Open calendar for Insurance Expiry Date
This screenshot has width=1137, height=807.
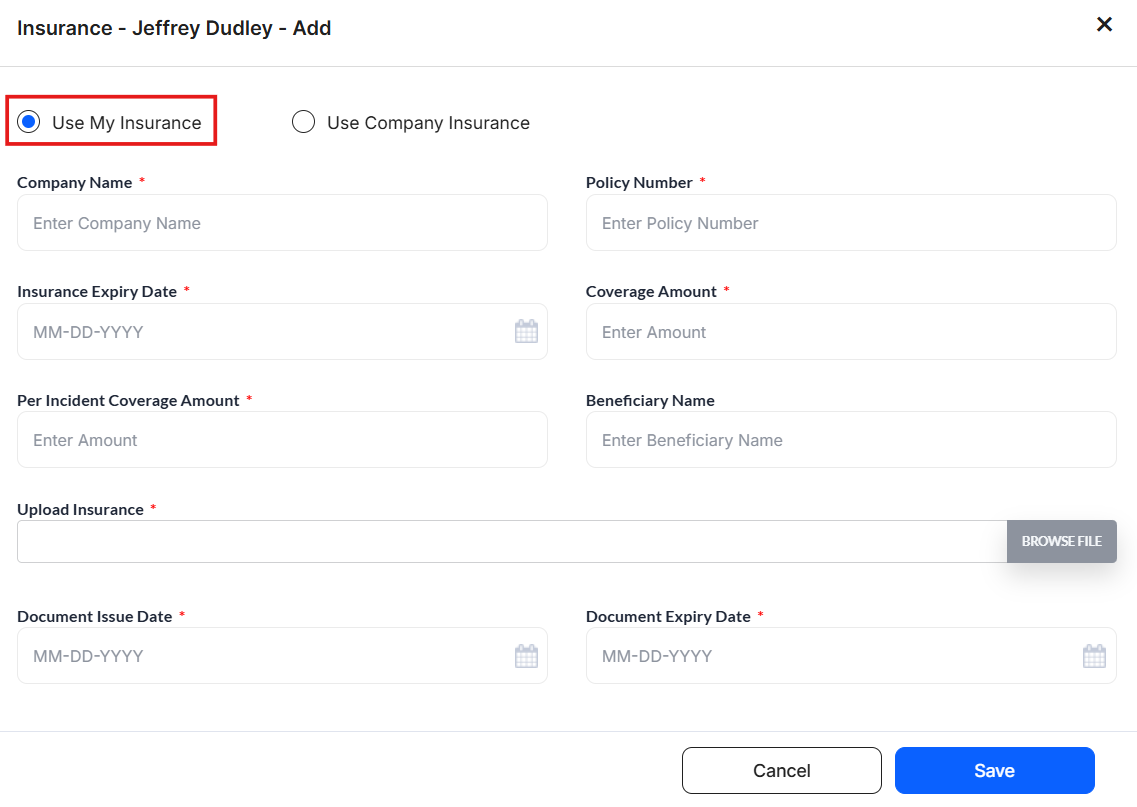coord(526,331)
